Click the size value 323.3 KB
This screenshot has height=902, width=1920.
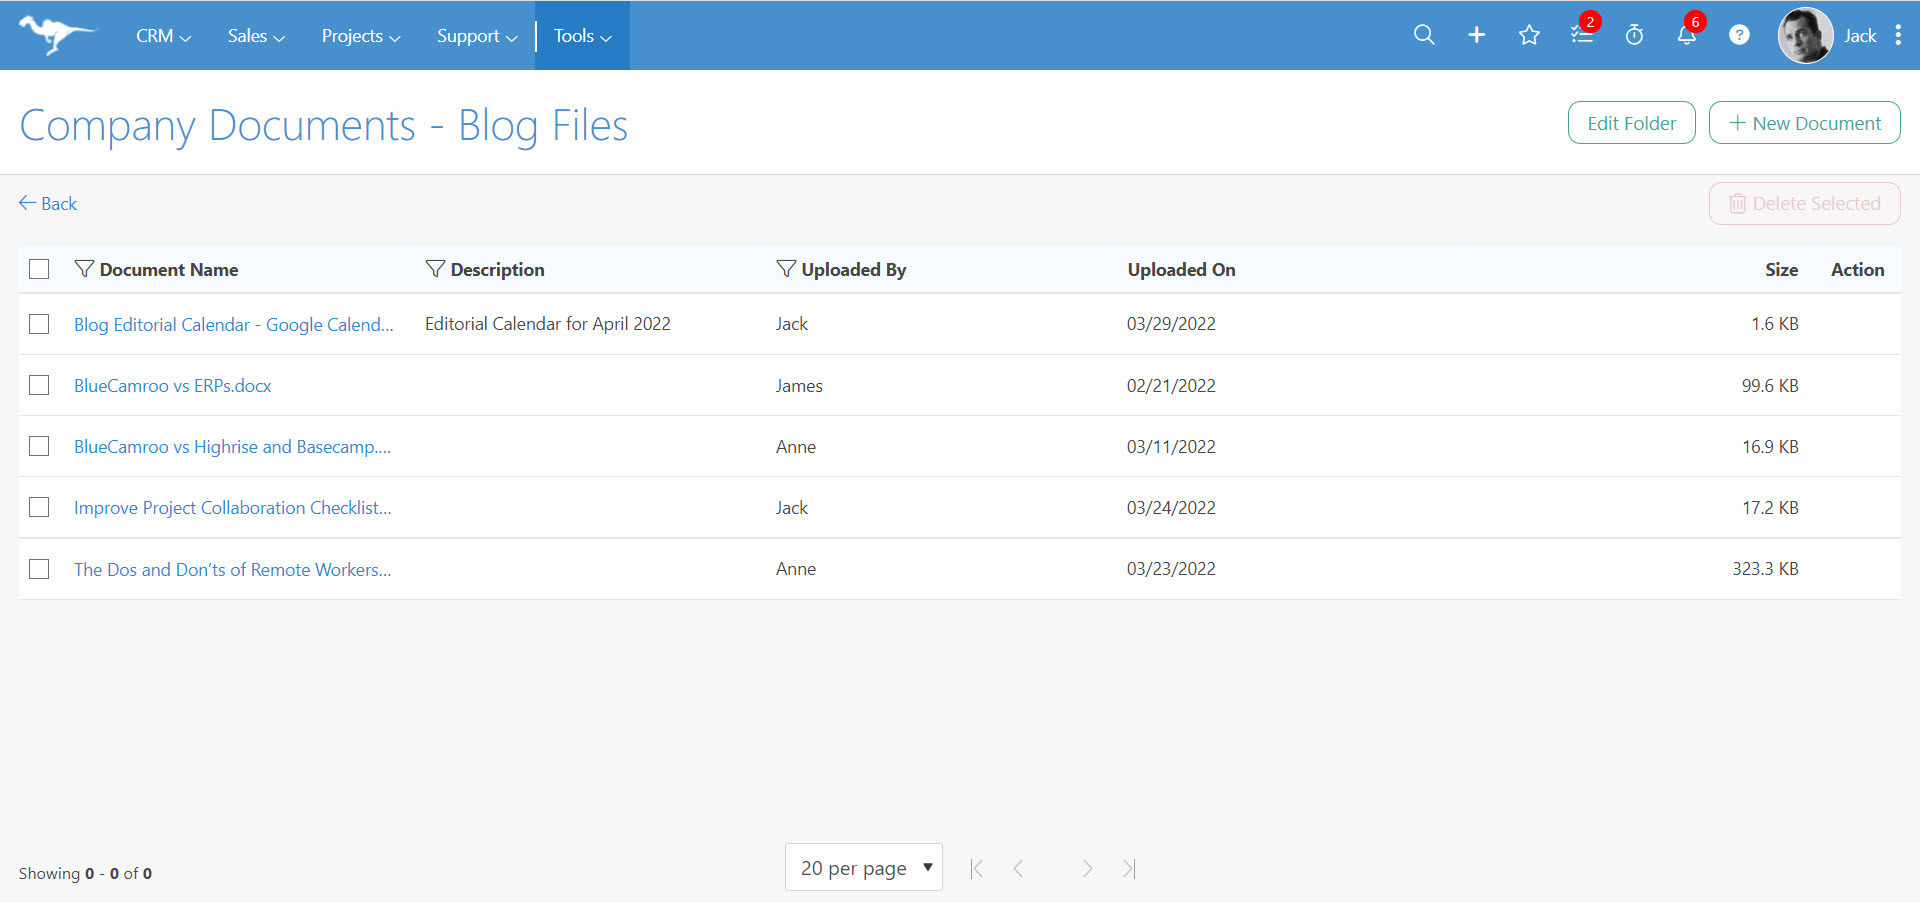[x=1765, y=568]
